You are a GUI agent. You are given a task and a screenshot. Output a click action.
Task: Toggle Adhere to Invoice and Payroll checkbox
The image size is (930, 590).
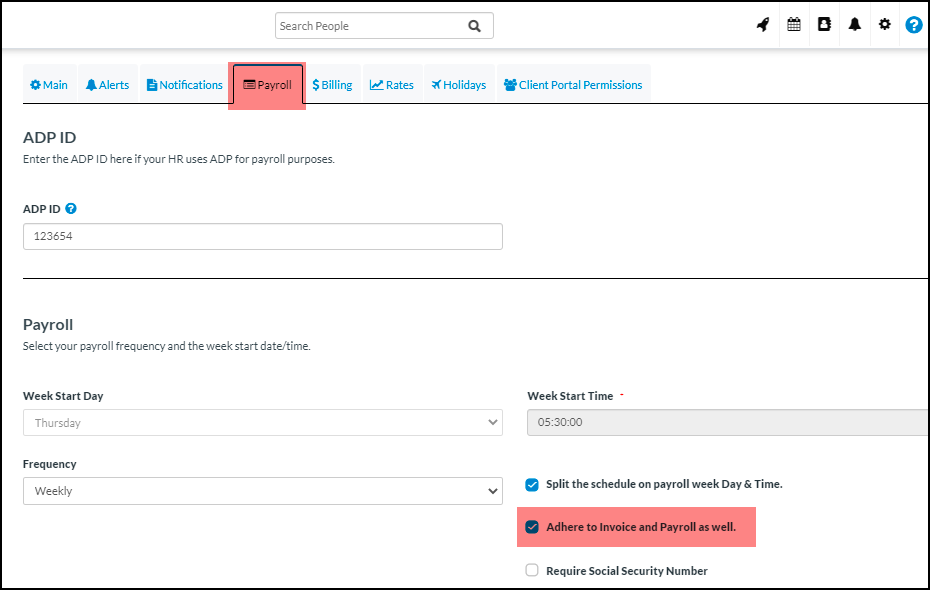tap(532, 527)
